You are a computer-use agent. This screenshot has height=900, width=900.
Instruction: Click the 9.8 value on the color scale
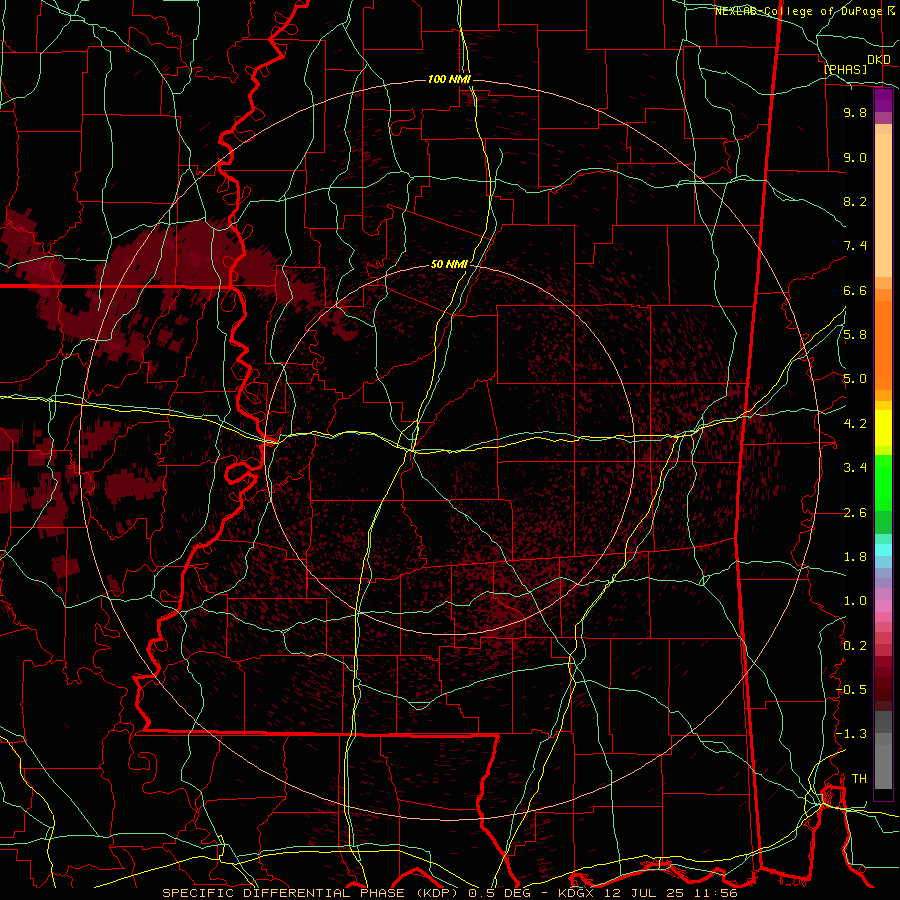(855, 112)
